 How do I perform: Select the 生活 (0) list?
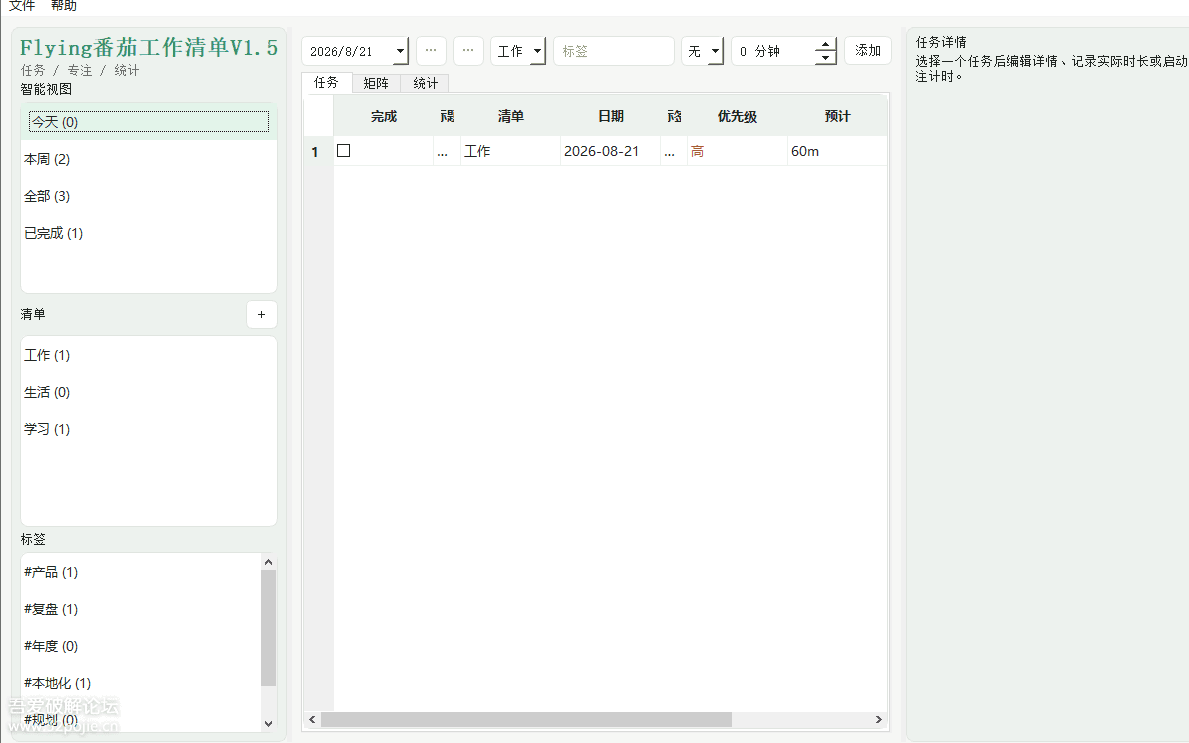[149, 393]
